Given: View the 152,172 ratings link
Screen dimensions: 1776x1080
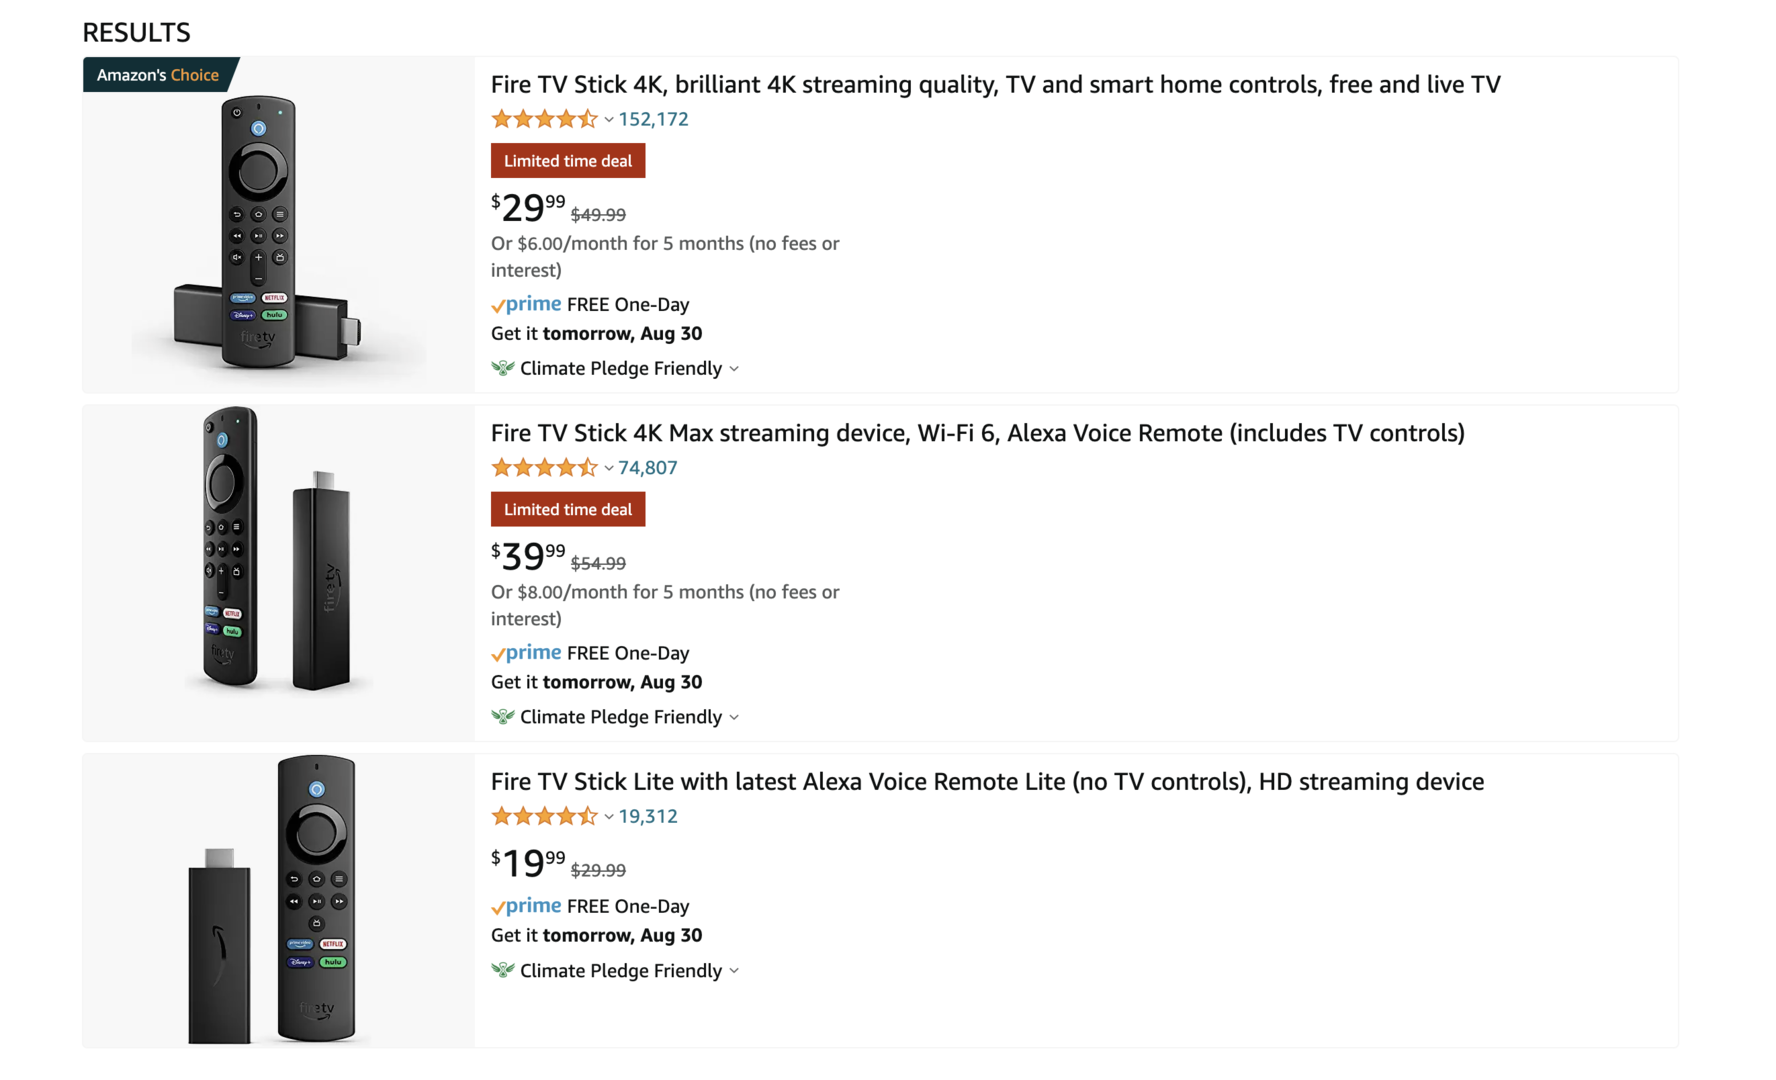Looking at the screenshot, I should pyautogui.click(x=653, y=119).
